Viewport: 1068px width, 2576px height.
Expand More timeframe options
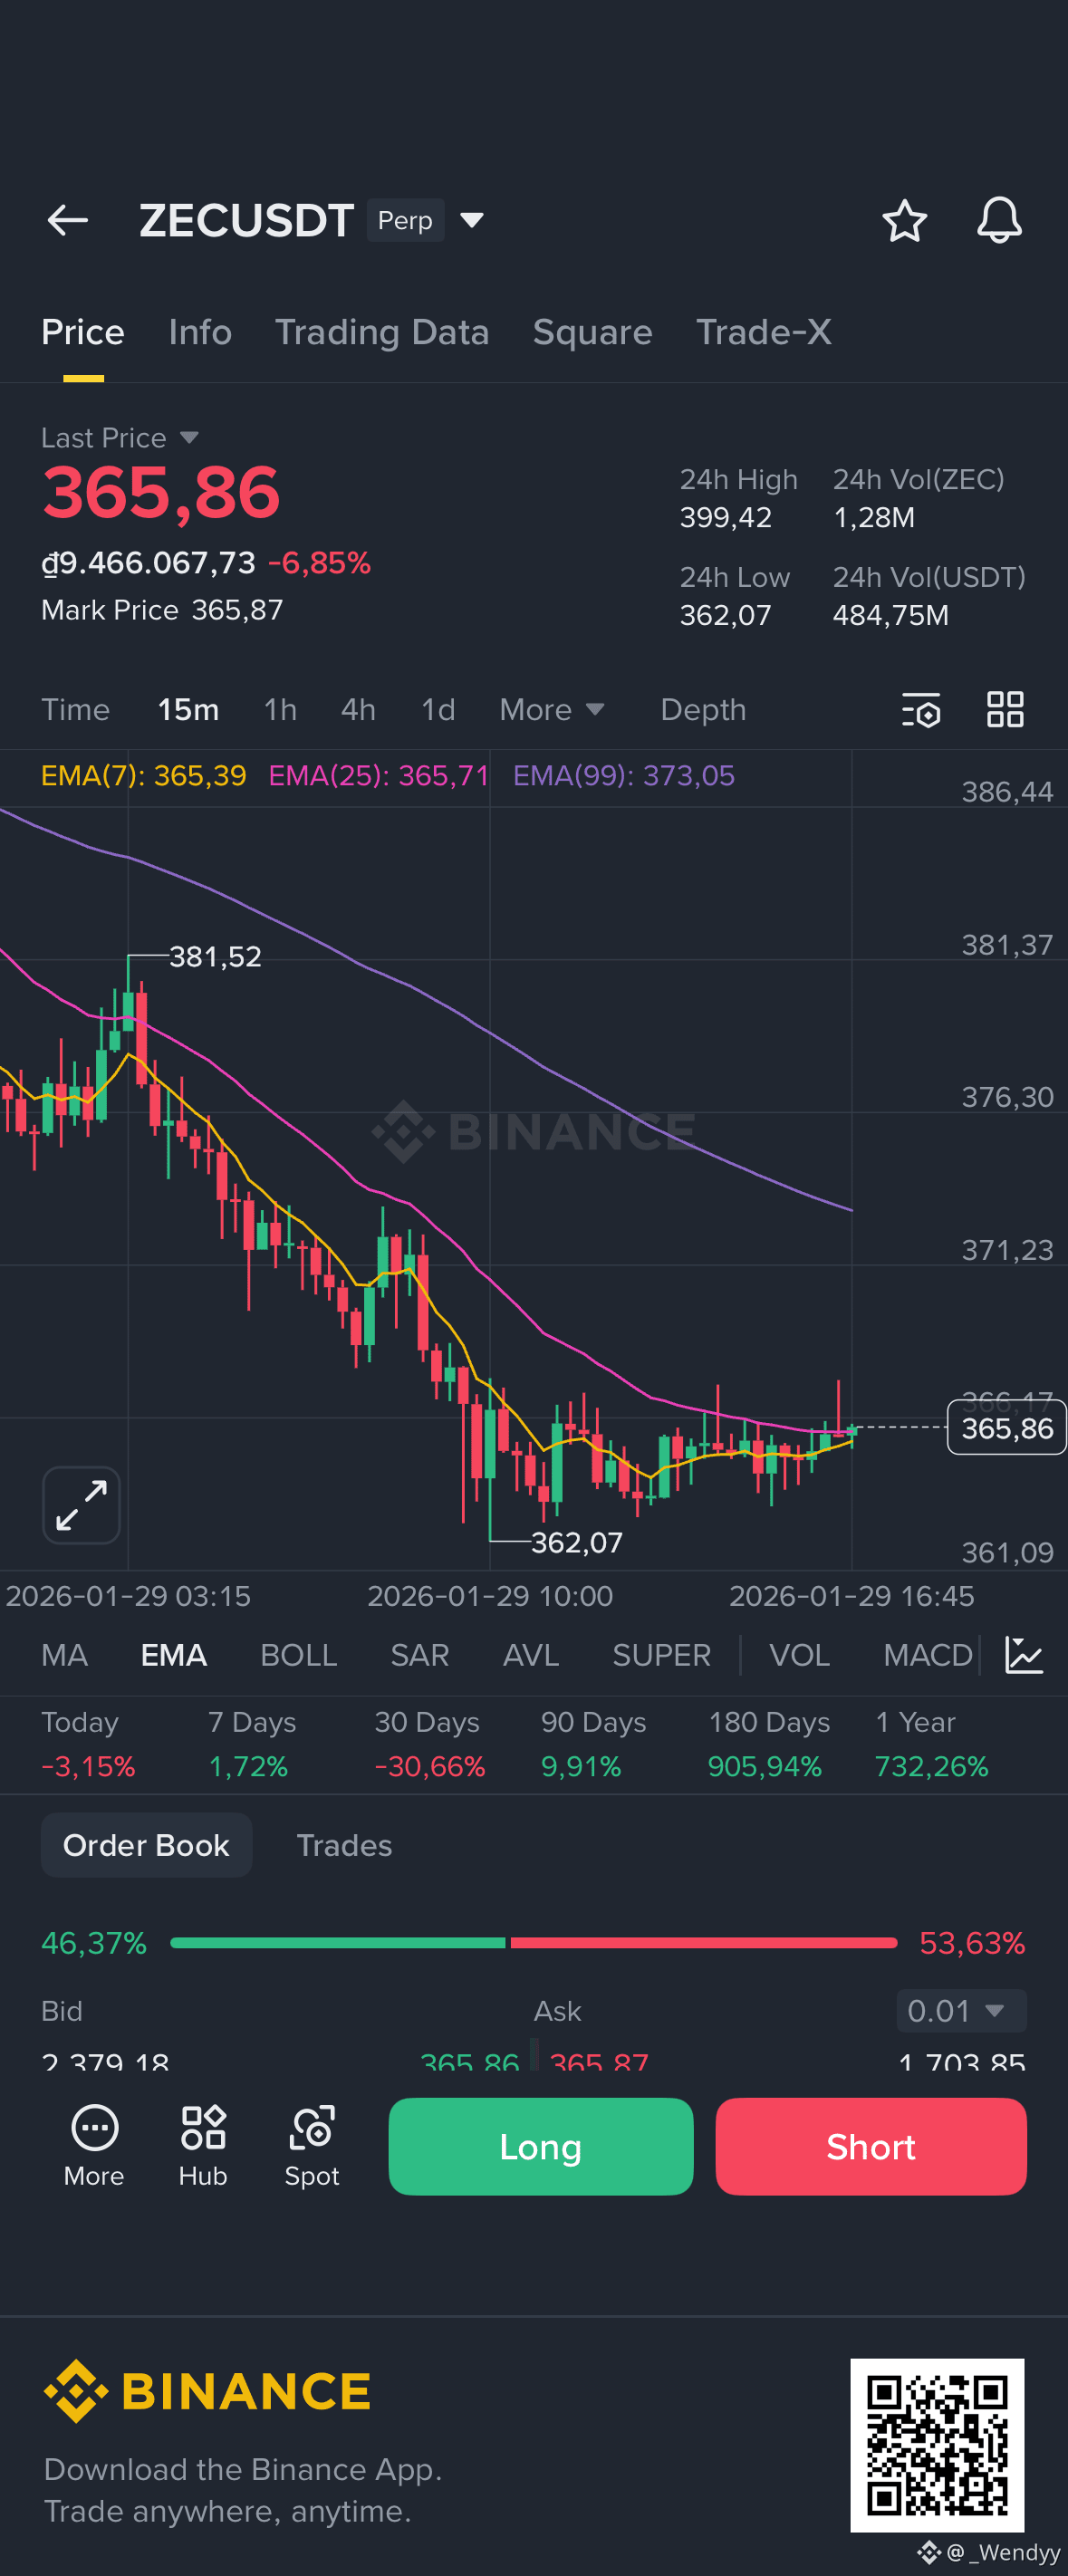coord(552,710)
